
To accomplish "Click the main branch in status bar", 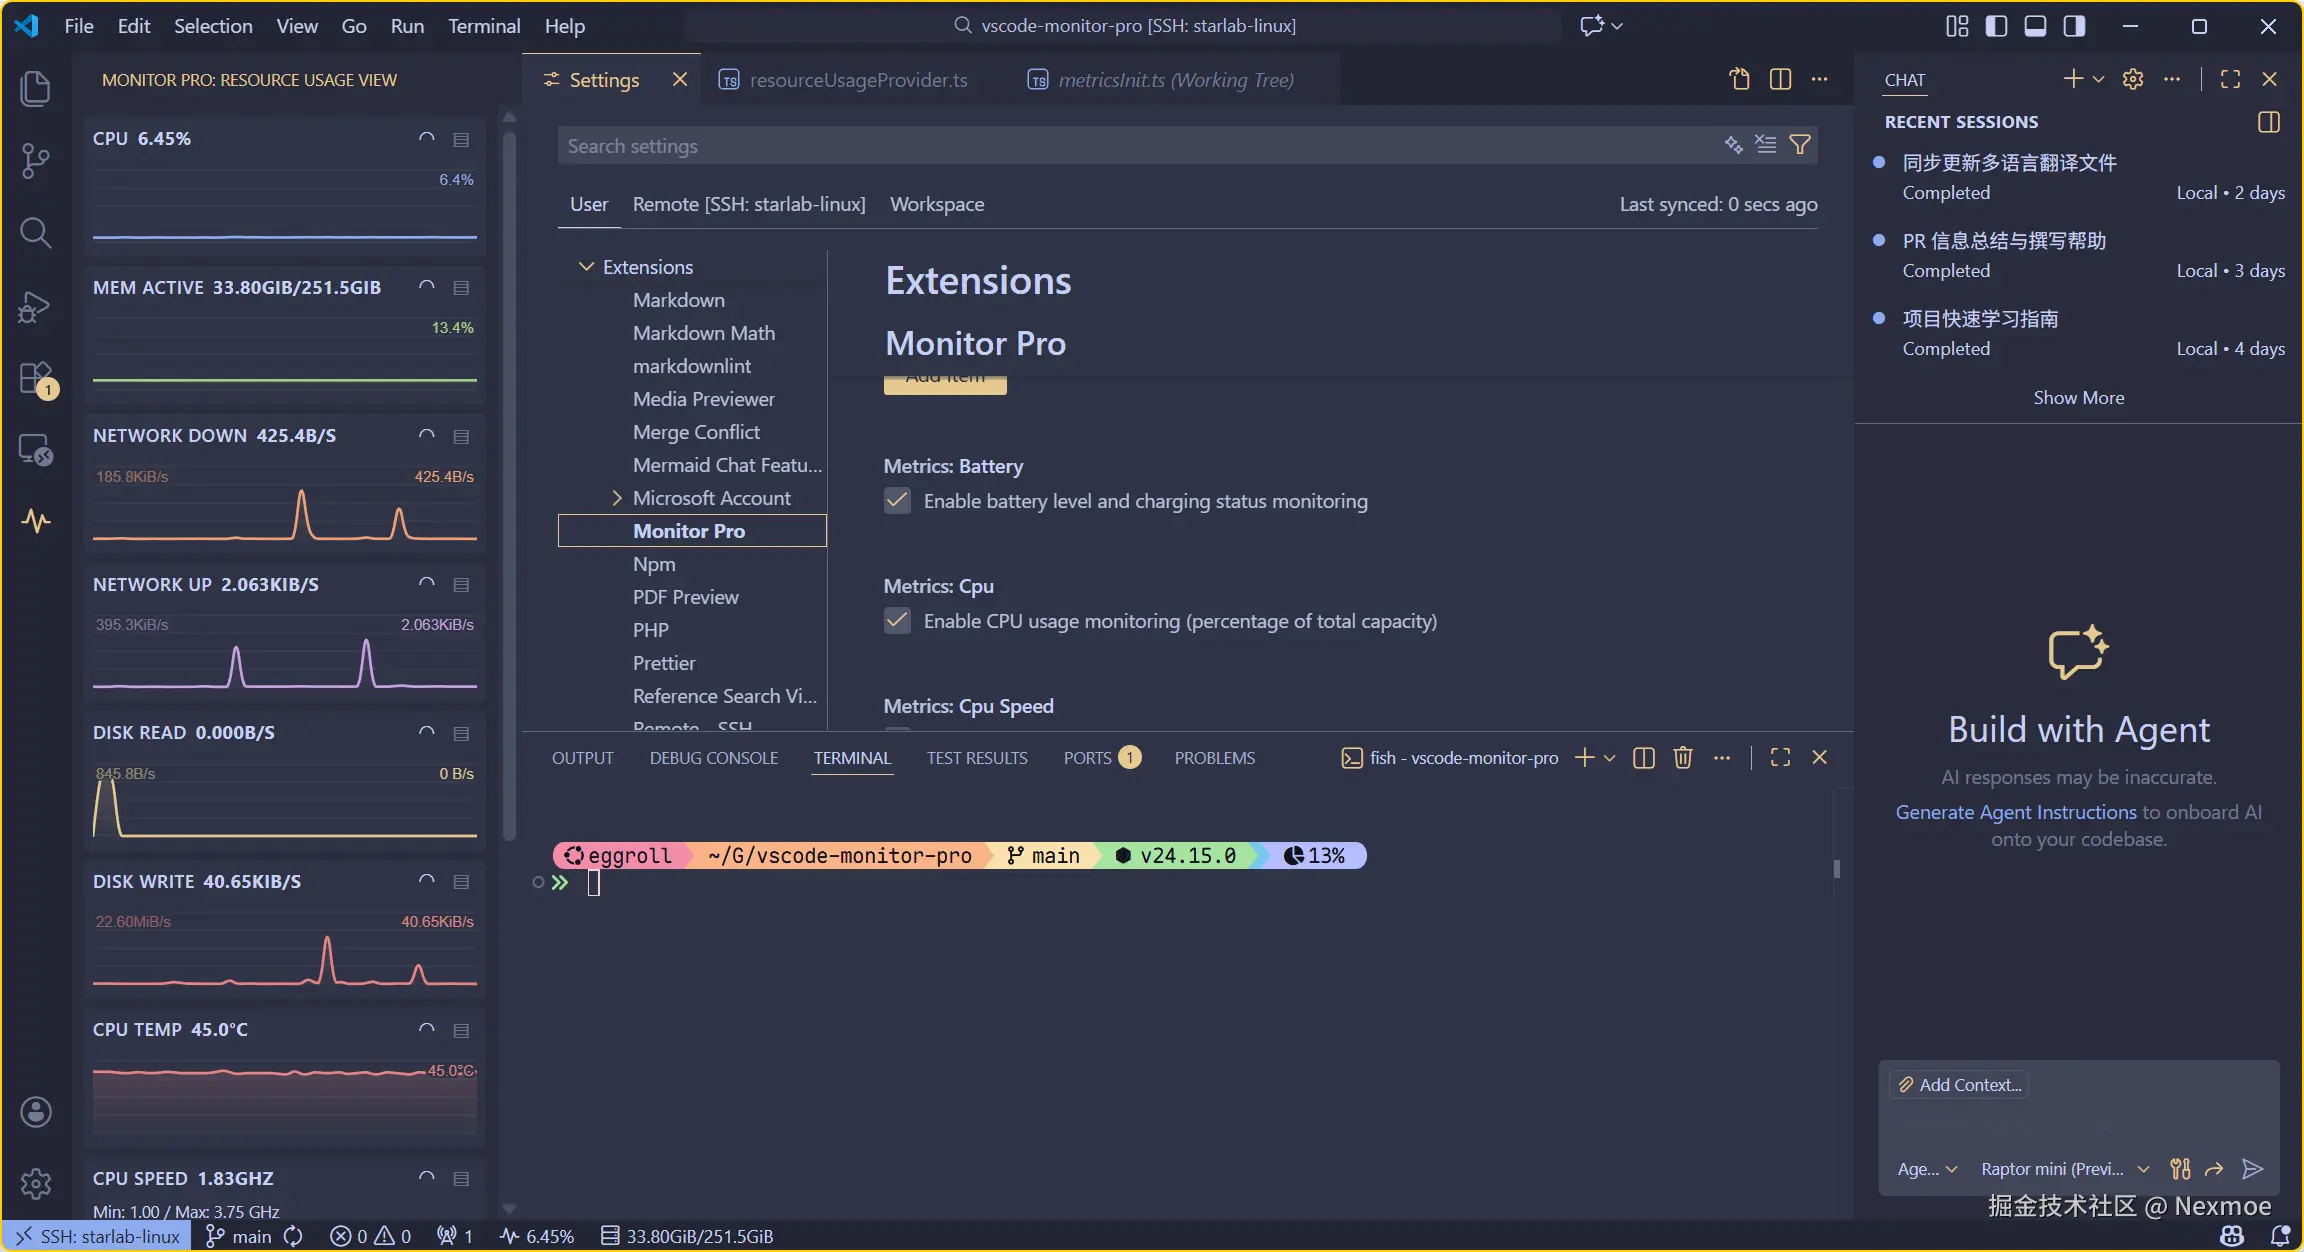I will click(239, 1236).
